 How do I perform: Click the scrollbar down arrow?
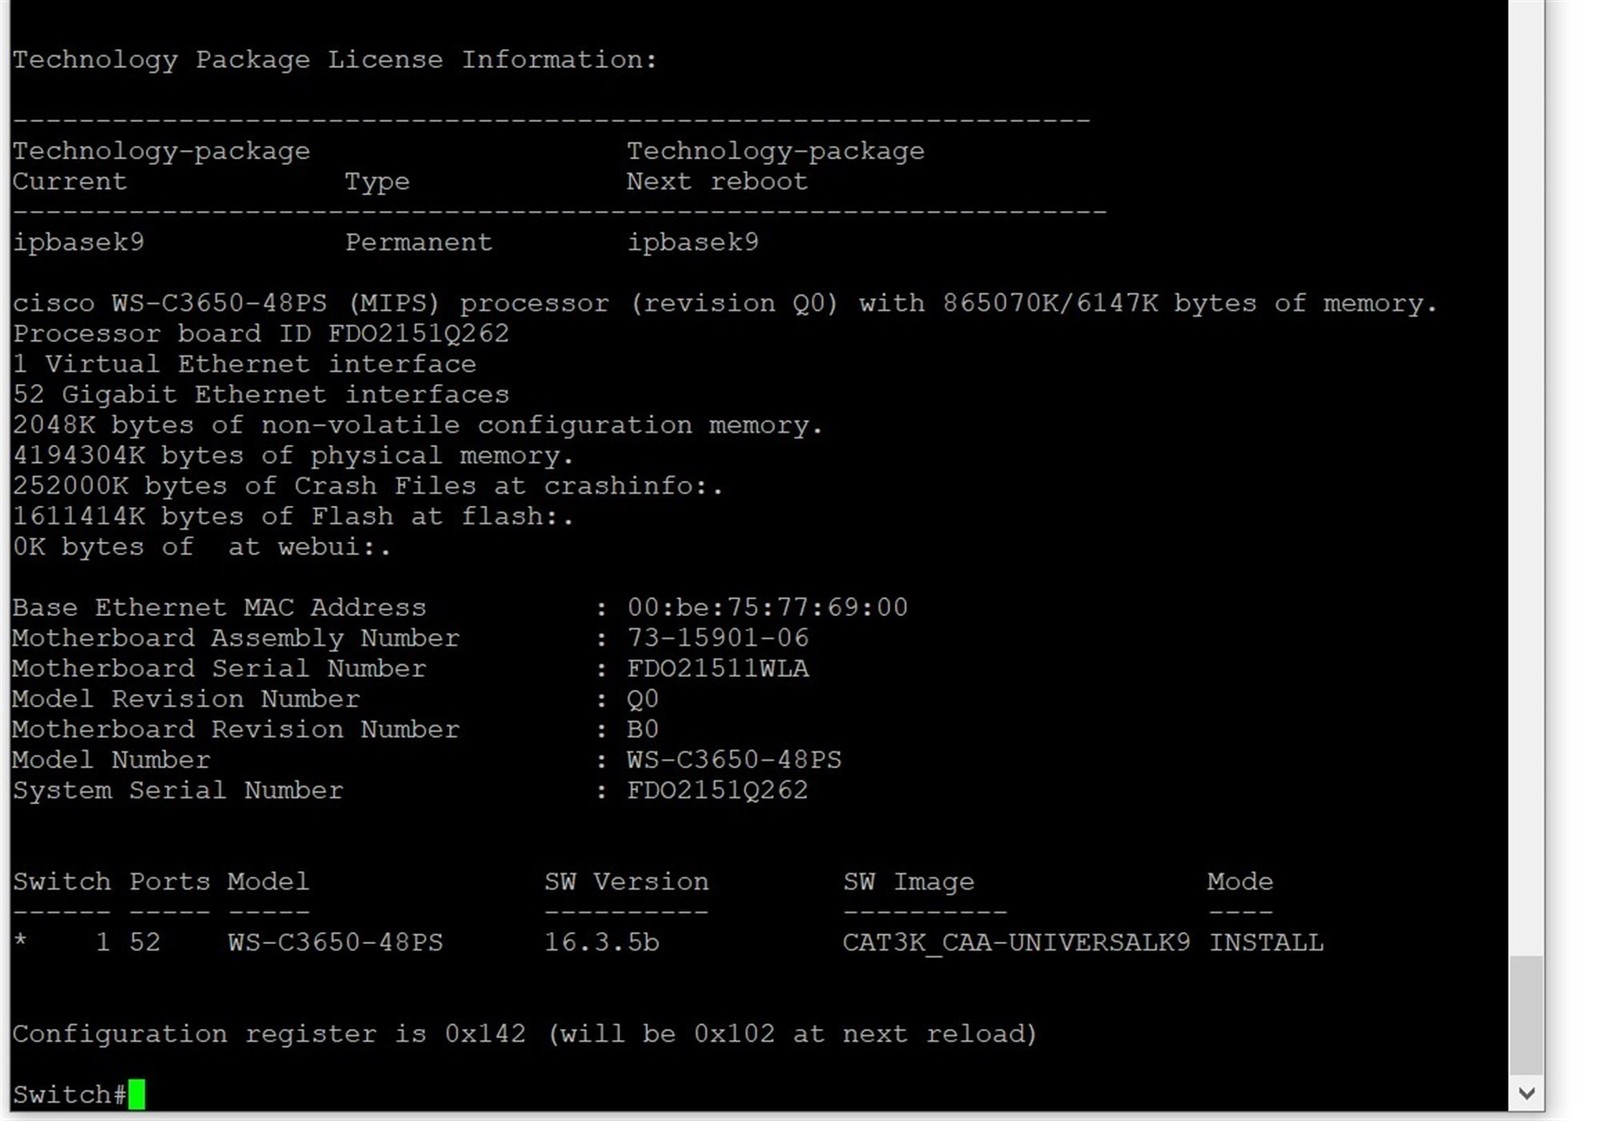pos(1526,1093)
